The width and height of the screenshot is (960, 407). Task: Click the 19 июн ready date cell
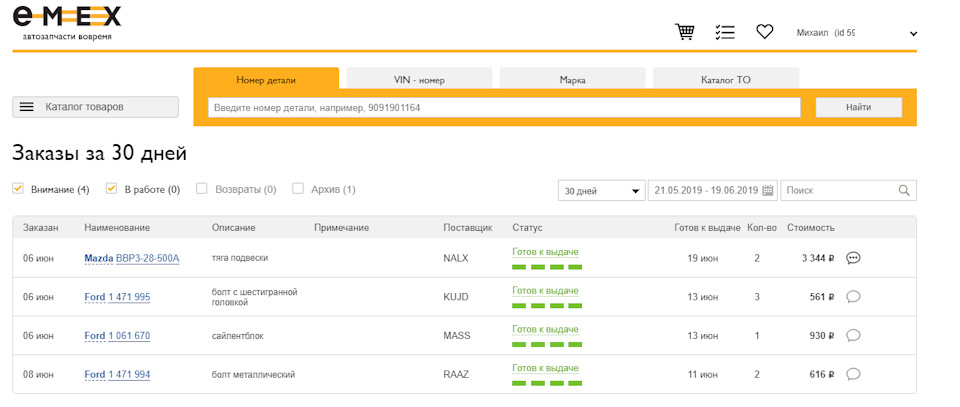(702, 258)
